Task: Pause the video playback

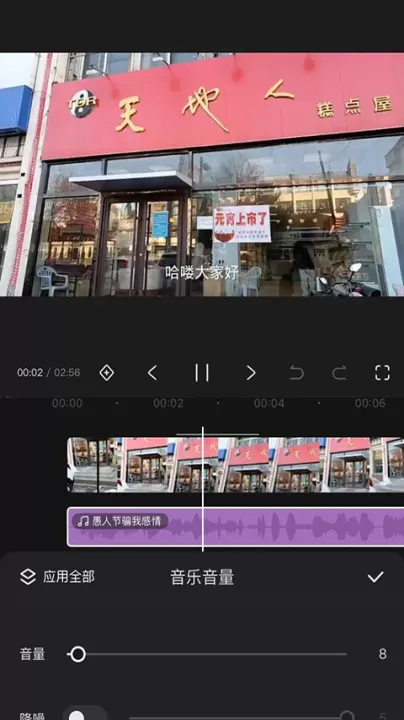Action: 202,372
